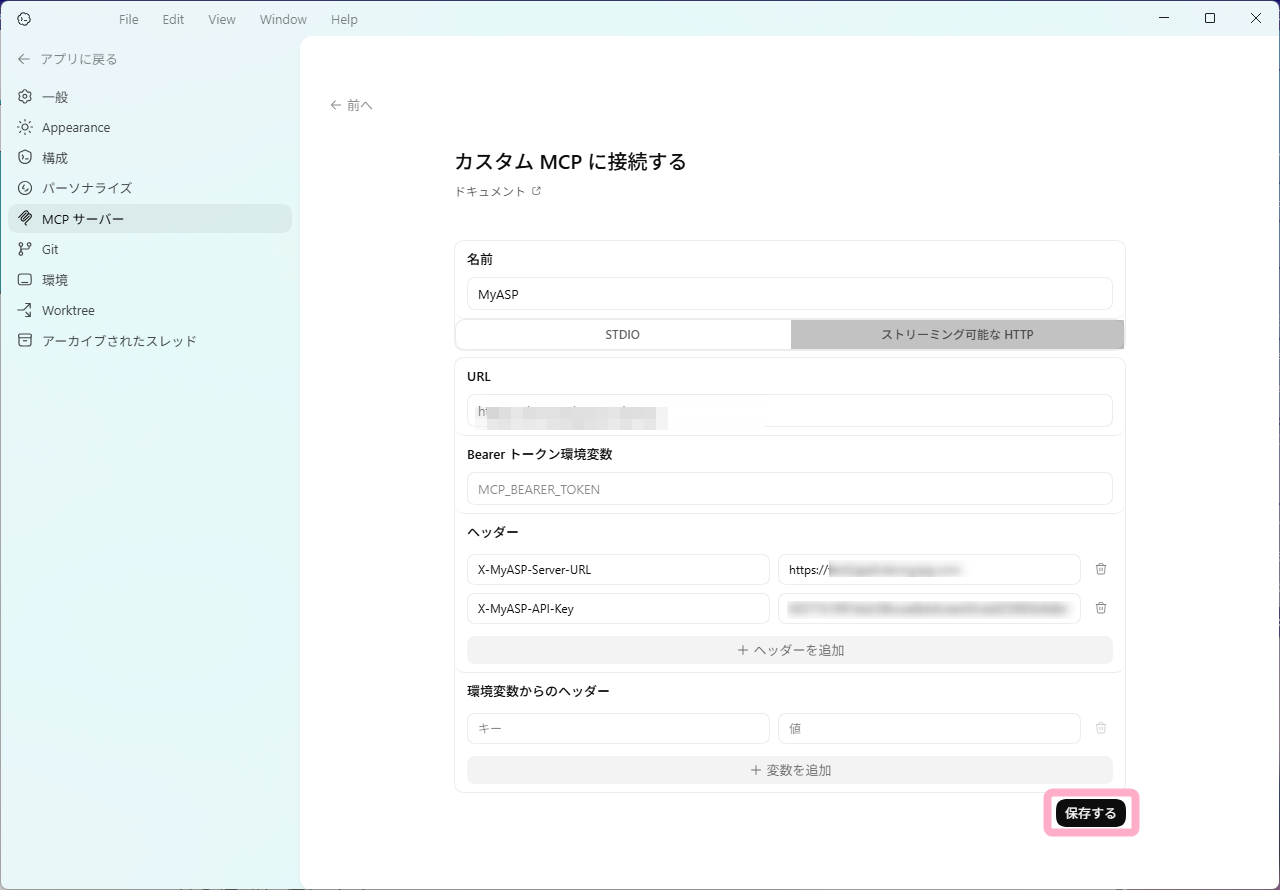Open the Worktree icon in sidebar
The image size is (1280, 890).
(x=25, y=310)
